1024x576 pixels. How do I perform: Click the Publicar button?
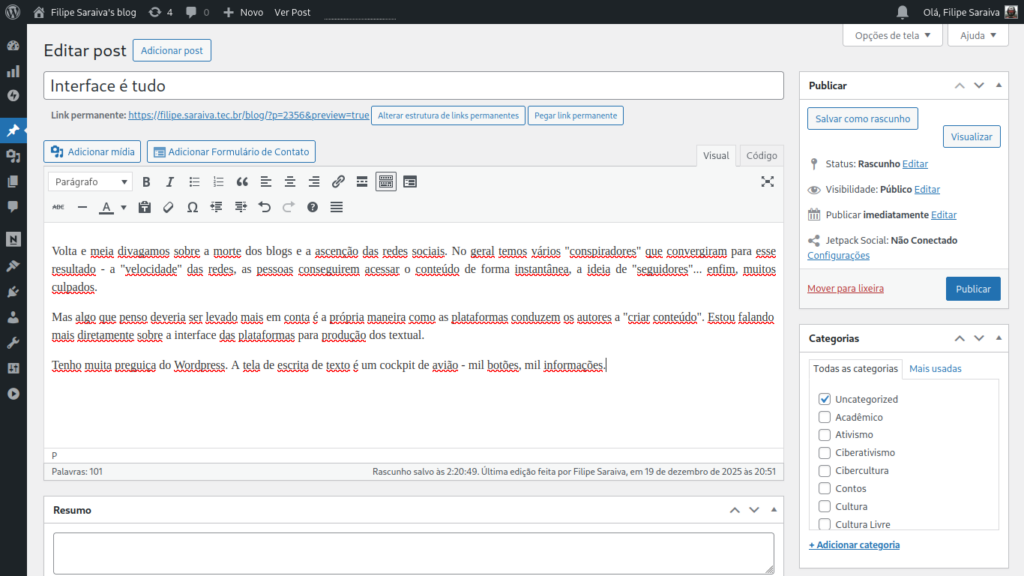point(972,289)
